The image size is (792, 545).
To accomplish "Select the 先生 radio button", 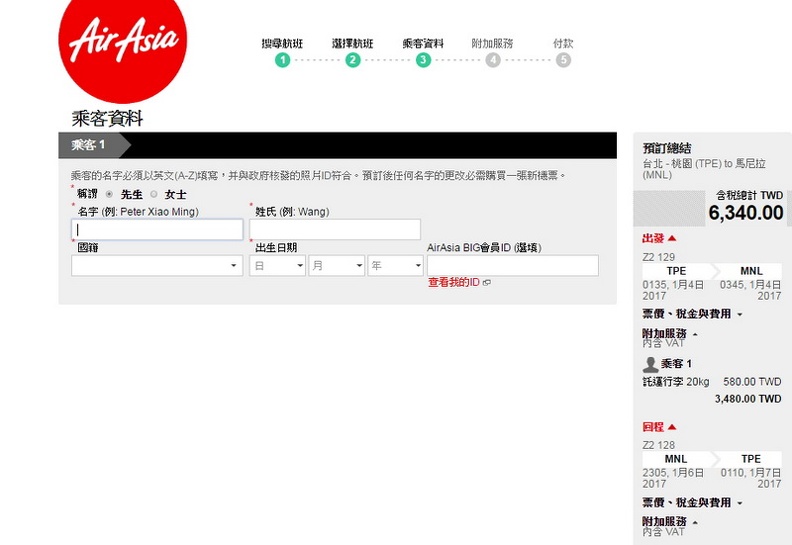I will (109, 194).
